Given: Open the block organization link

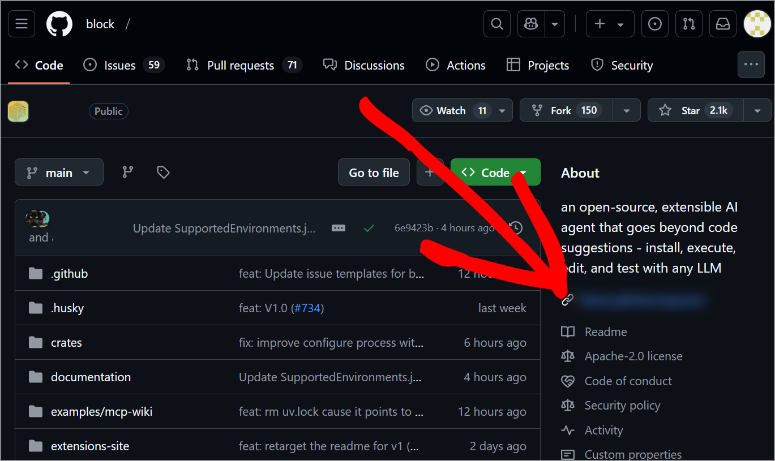Looking at the screenshot, I should 100,24.
